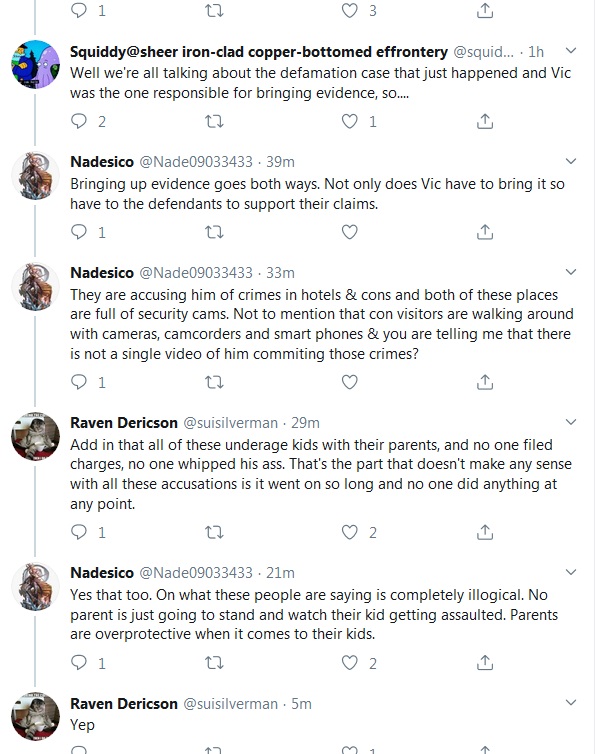Open Raven Dericson's cat avatar on 'Yep' tweet
The height and width of the screenshot is (754, 597).
pos(36,716)
